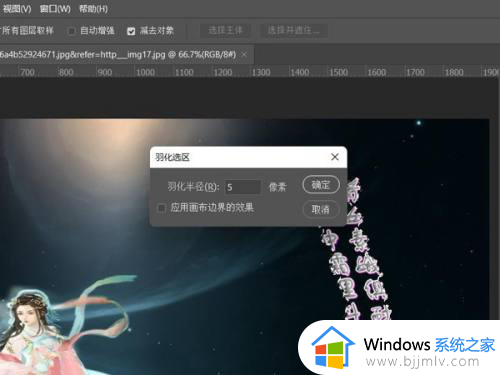
Task: Enable the 自动增强 checkbox
Action: pyautogui.click(x=71, y=31)
